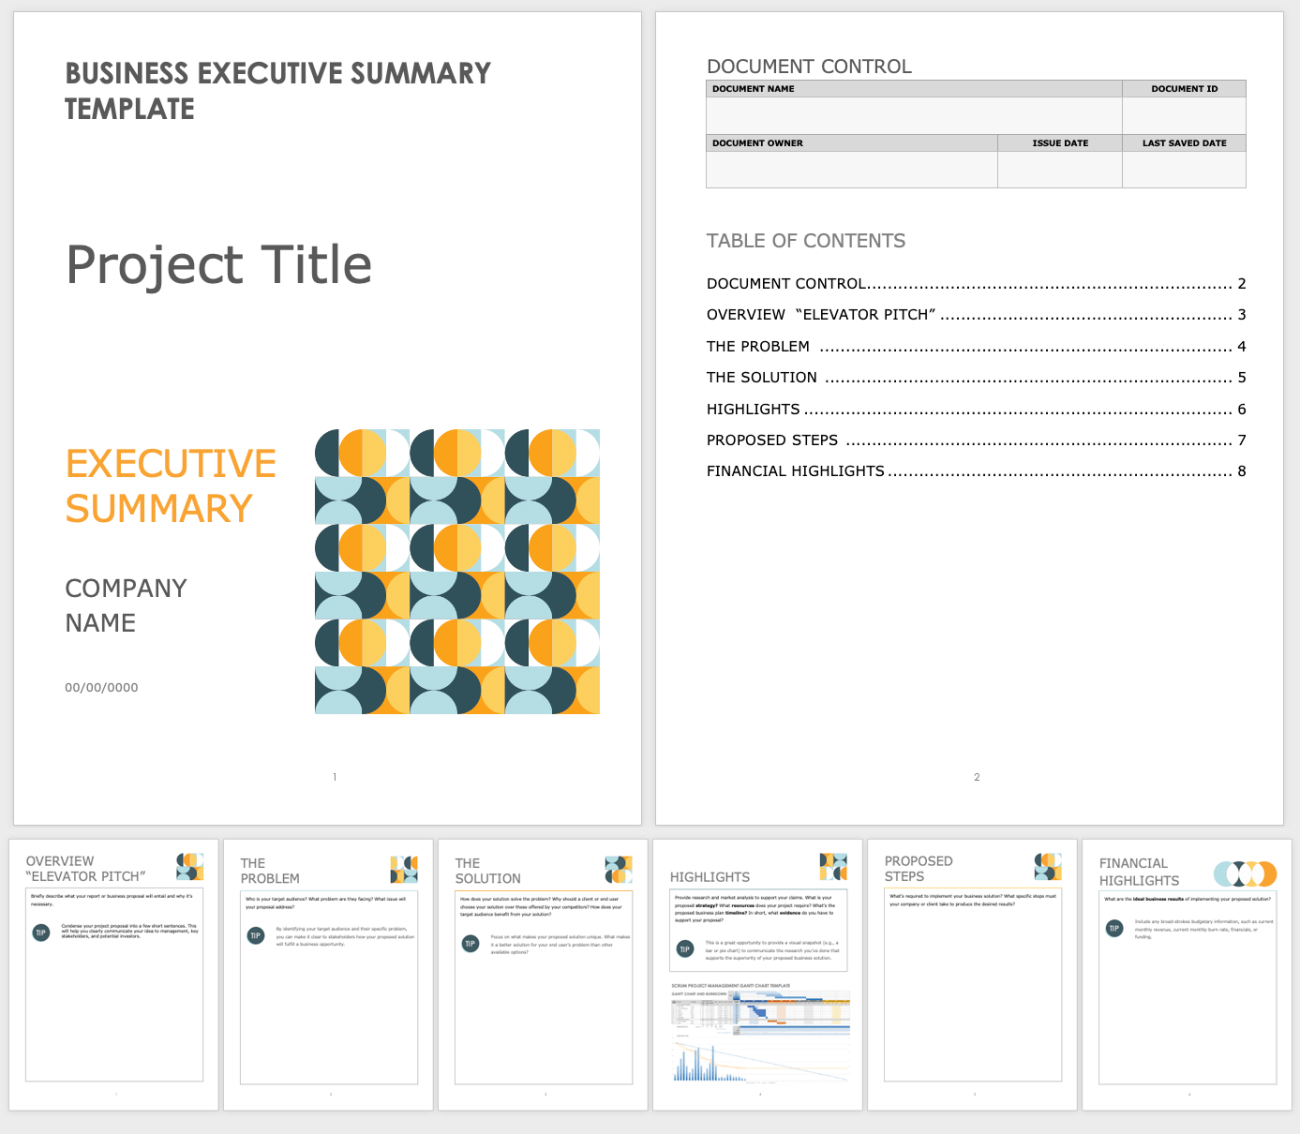This screenshot has height=1134, width=1300.
Task: Select the corner mosaic graphic on Highlights page
Action: [x=832, y=865]
